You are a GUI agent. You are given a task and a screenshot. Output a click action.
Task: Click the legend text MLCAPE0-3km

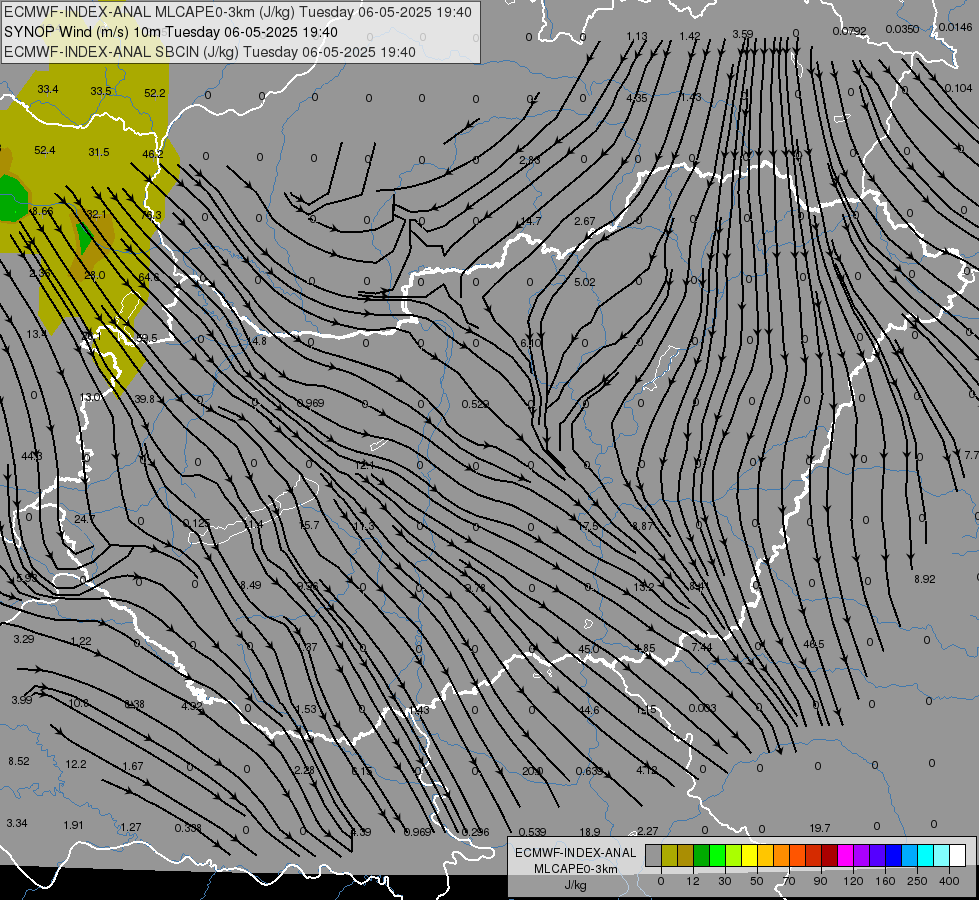click(x=576, y=869)
